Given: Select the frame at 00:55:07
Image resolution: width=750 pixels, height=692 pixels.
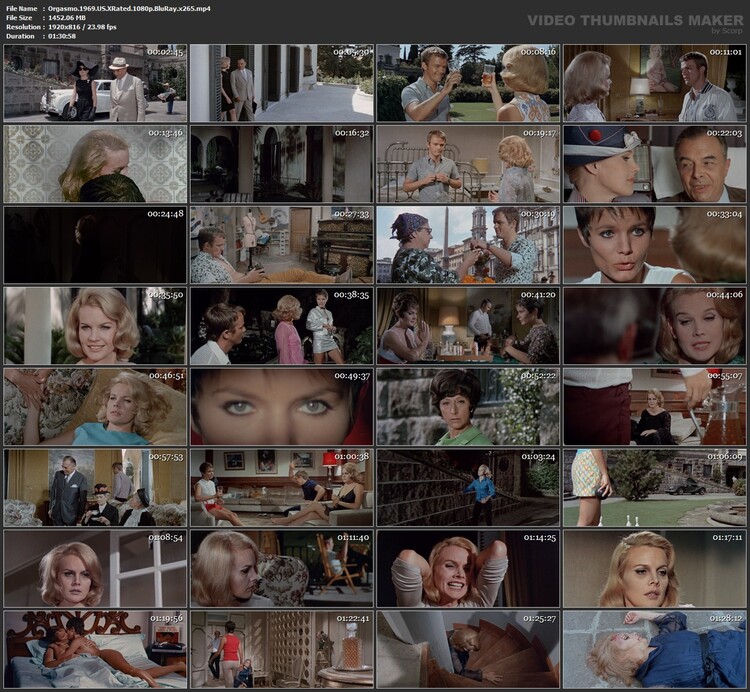Looking at the screenshot, I should [655, 406].
